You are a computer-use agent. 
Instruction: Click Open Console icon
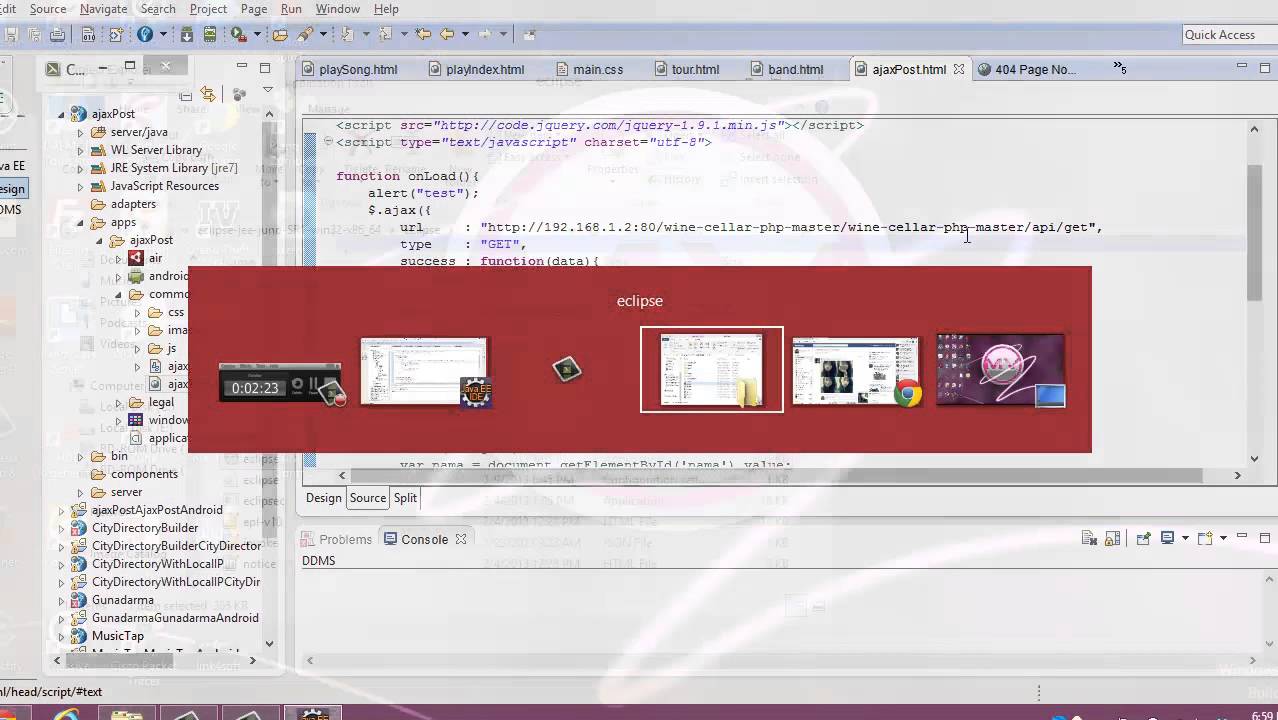1205,538
